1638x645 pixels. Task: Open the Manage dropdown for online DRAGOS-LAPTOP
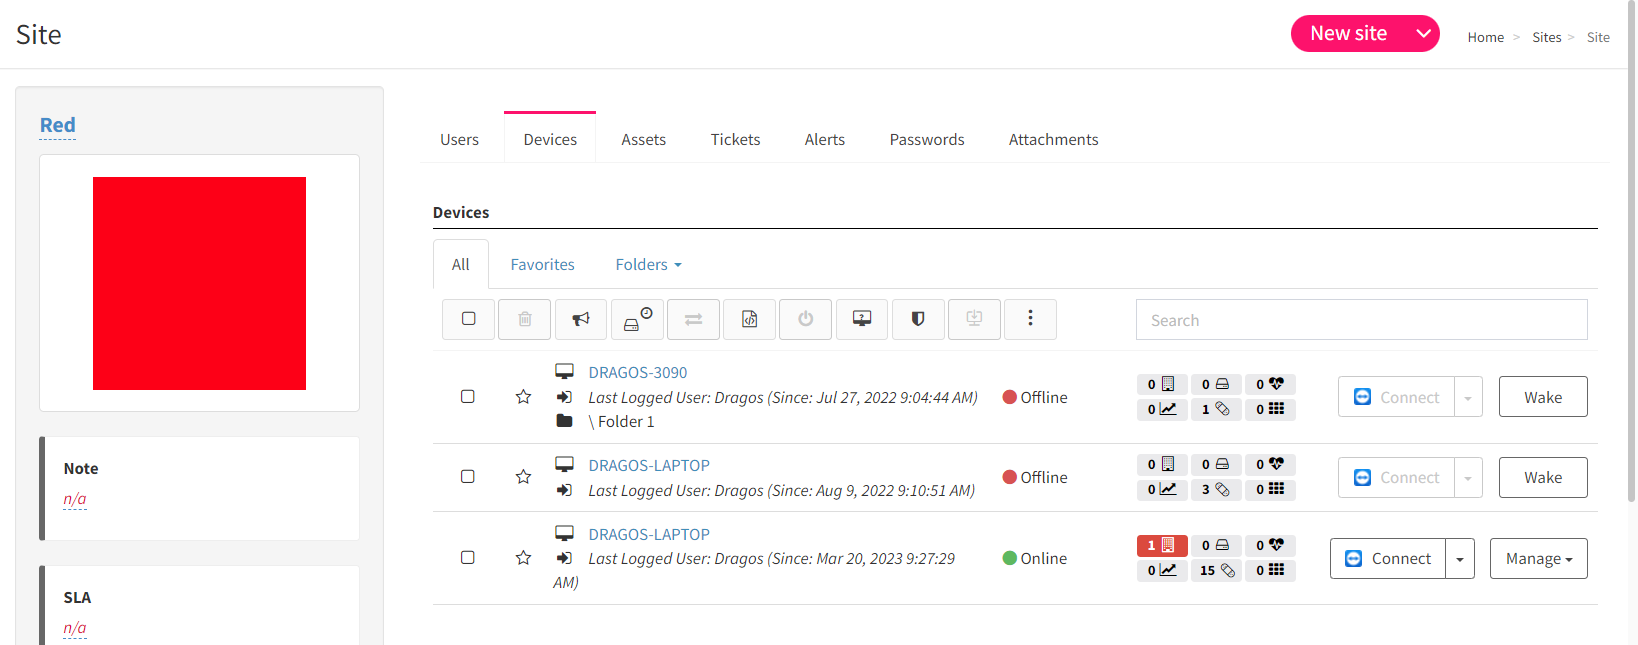coord(1539,558)
